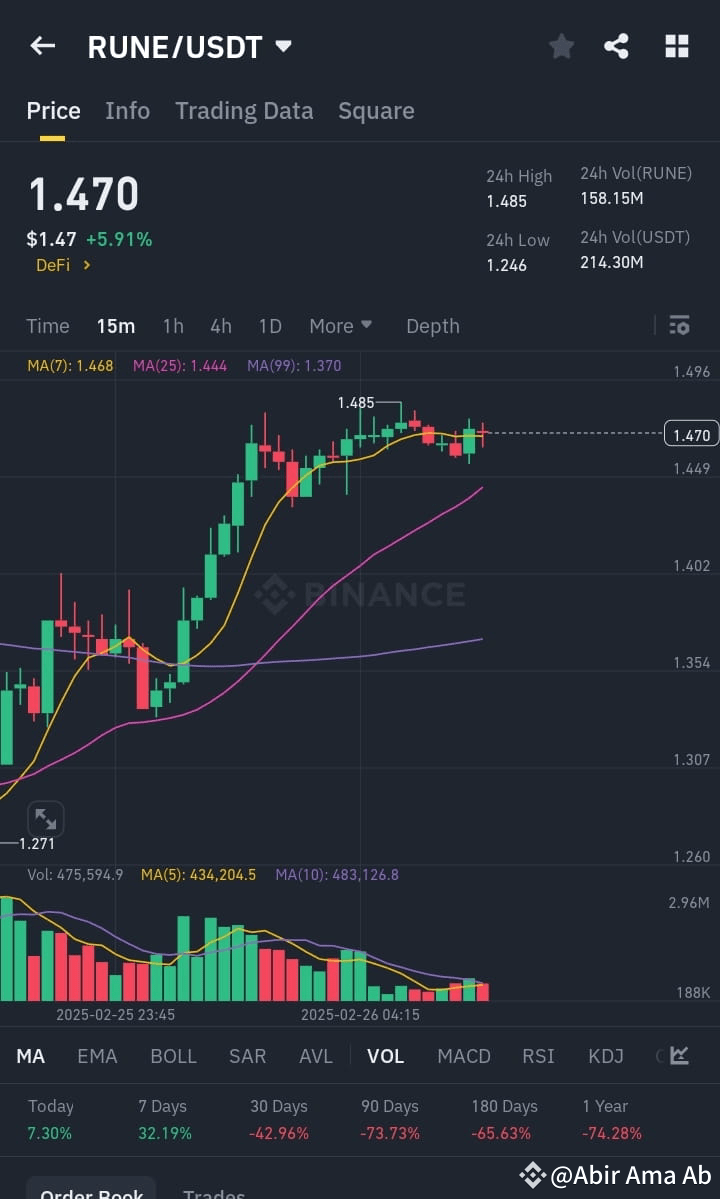The height and width of the screenshot is (1199, 720).
Task: Select the 1D timeframe
Action: pyautogui.click(x=269, y=325)
